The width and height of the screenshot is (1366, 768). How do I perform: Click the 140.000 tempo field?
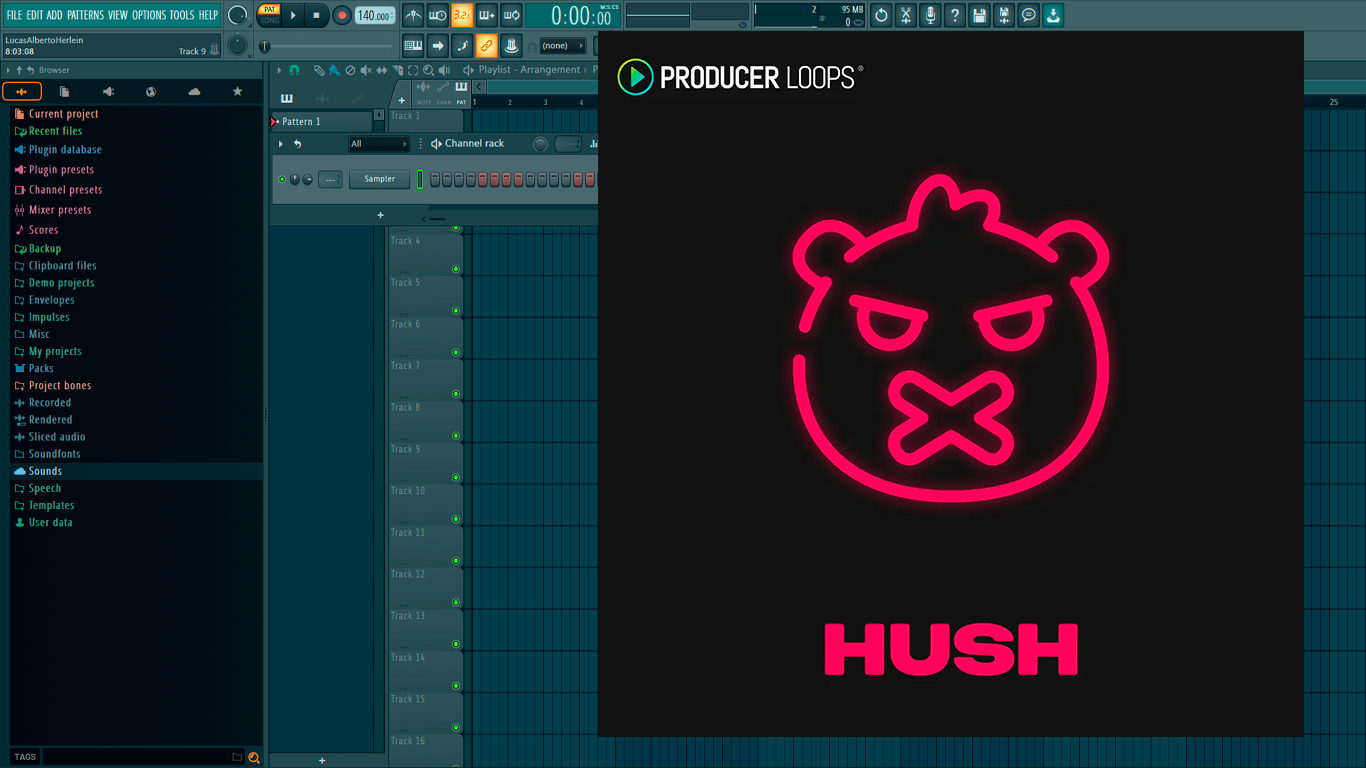pos(374,16)
